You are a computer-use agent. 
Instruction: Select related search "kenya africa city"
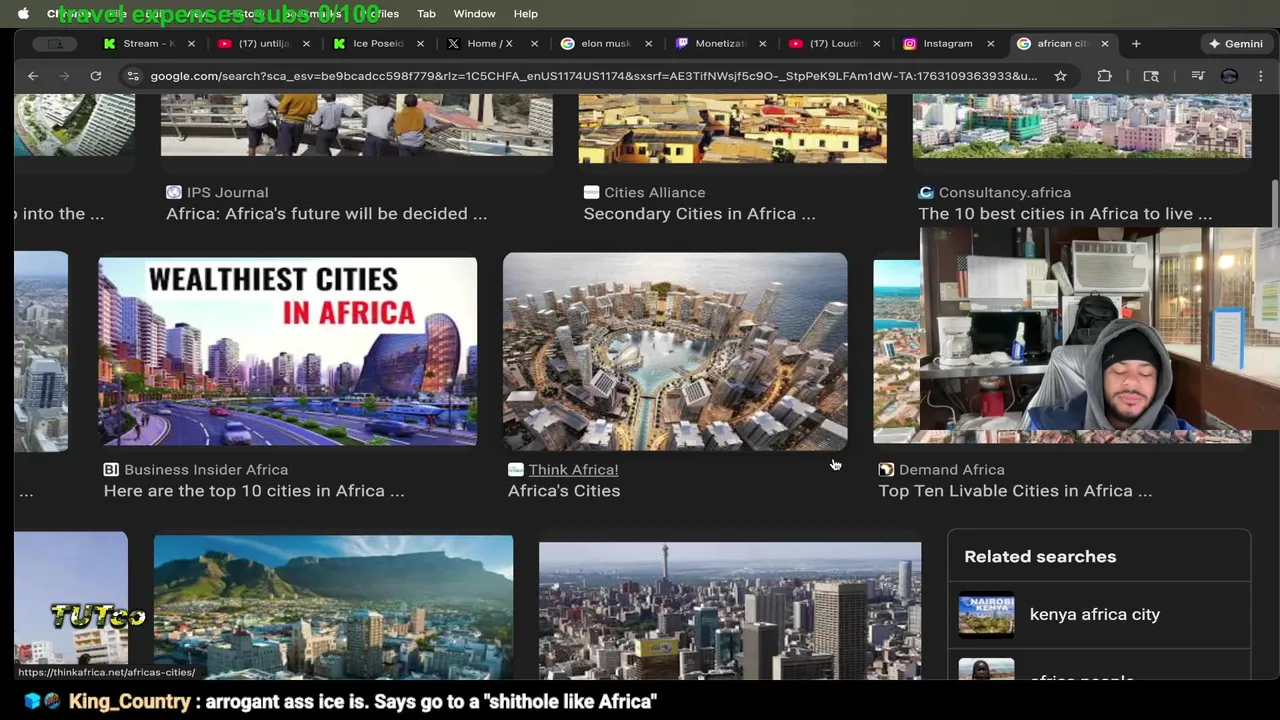pos(1095,615)
